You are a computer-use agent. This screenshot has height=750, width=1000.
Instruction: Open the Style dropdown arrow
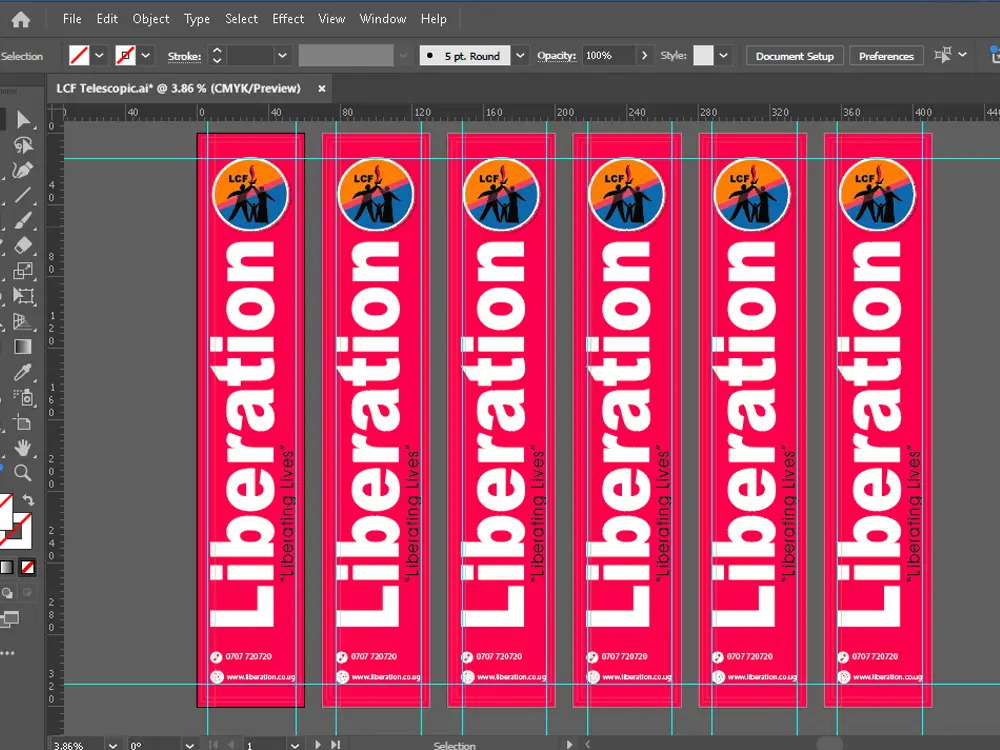point(723,55)
